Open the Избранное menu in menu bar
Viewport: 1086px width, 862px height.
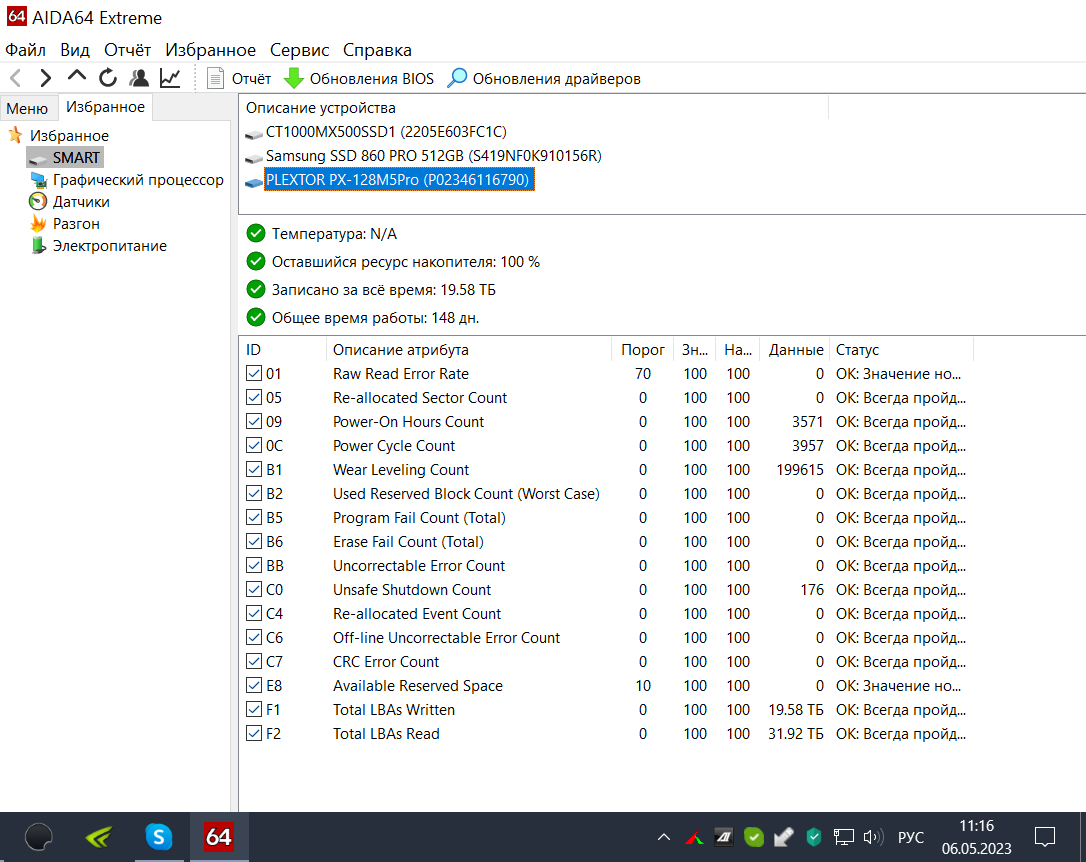click(x=211, y=50)
